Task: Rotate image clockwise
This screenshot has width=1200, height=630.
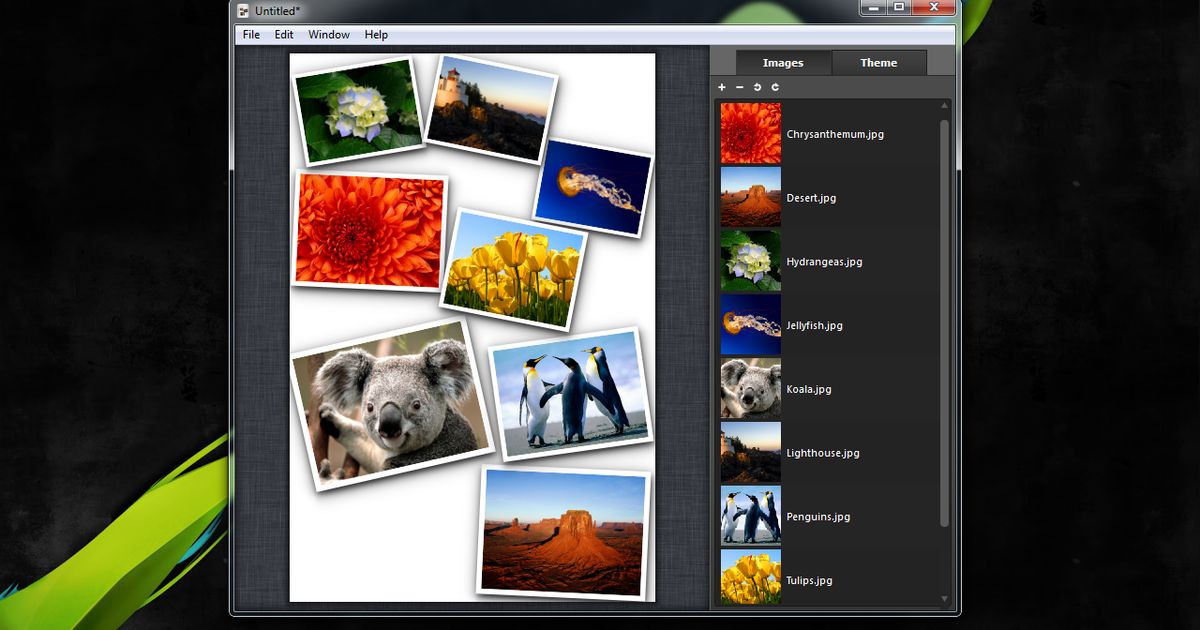Action: 776,87
